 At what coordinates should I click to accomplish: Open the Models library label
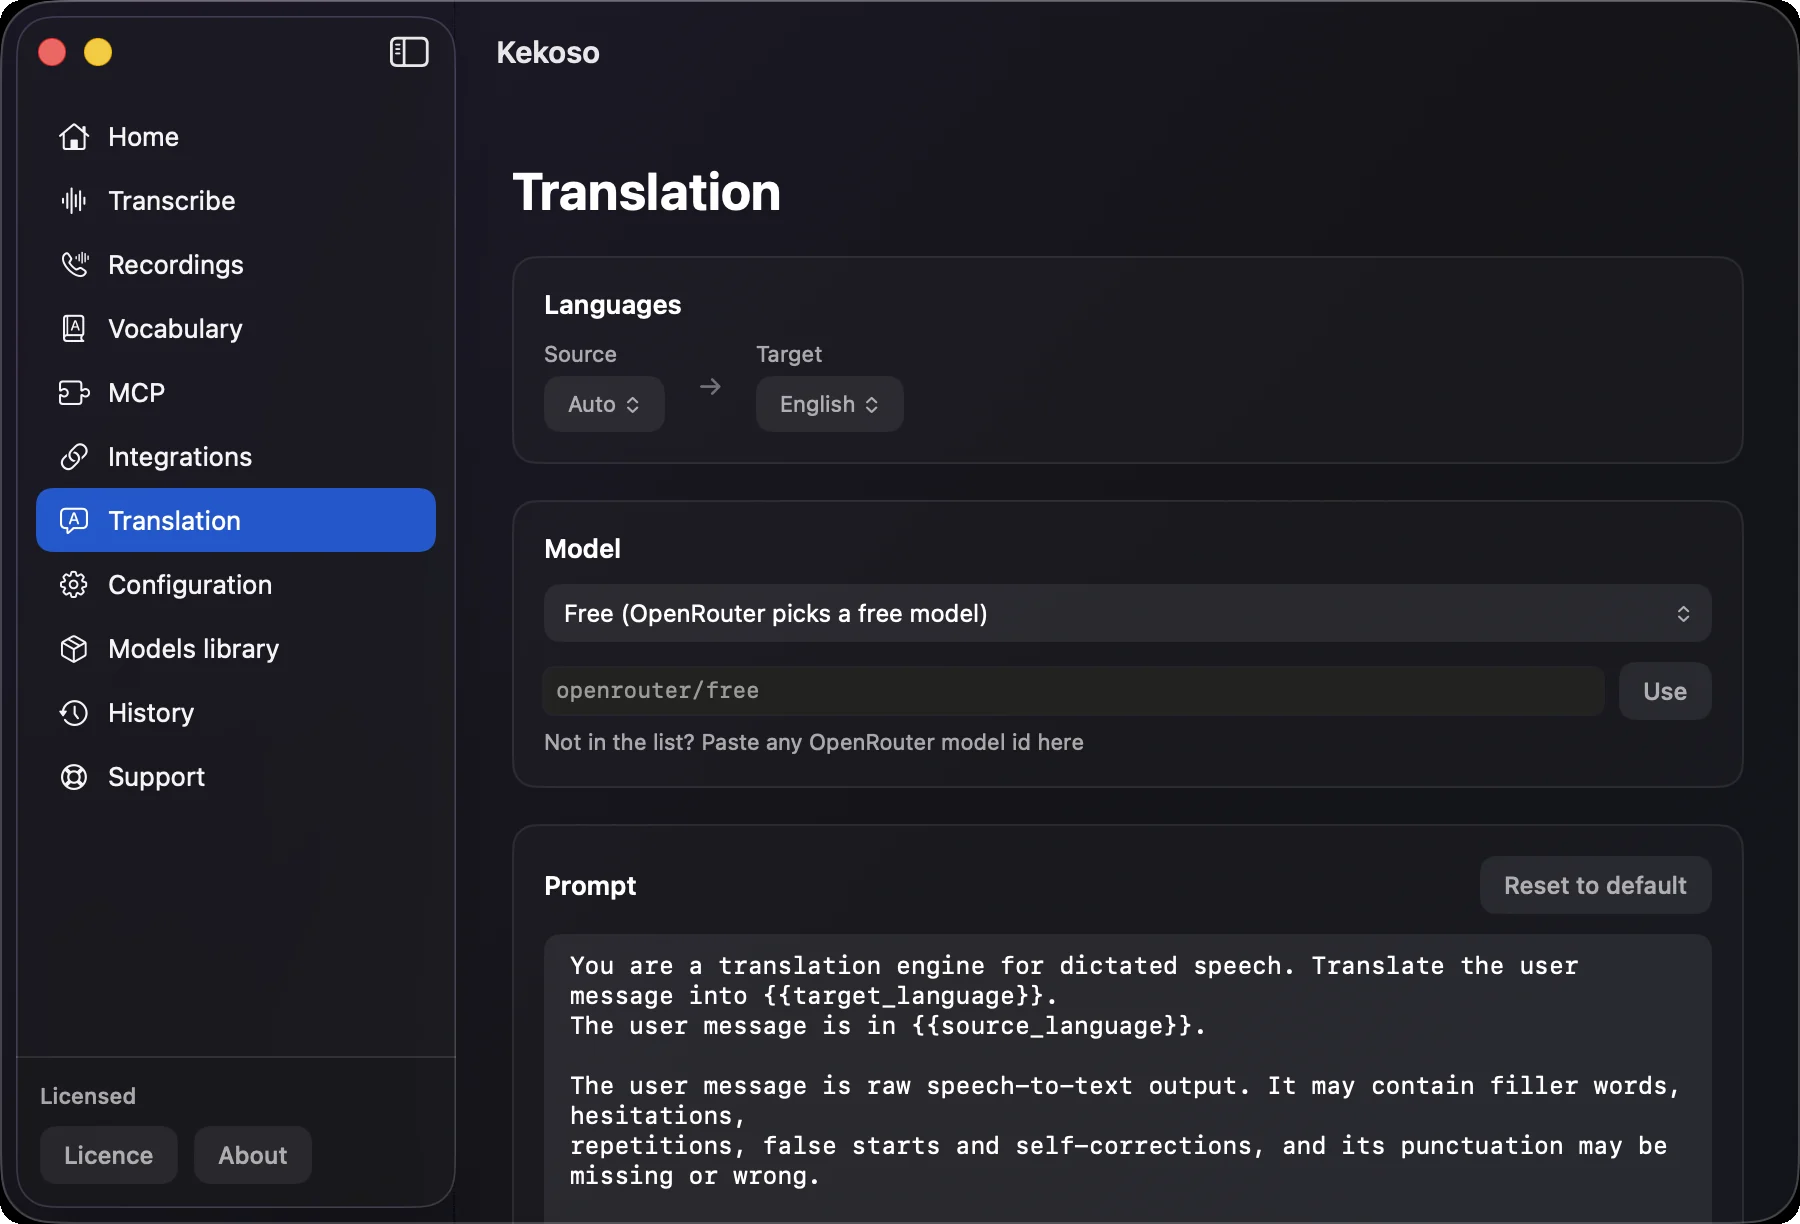tap(193, 649)
